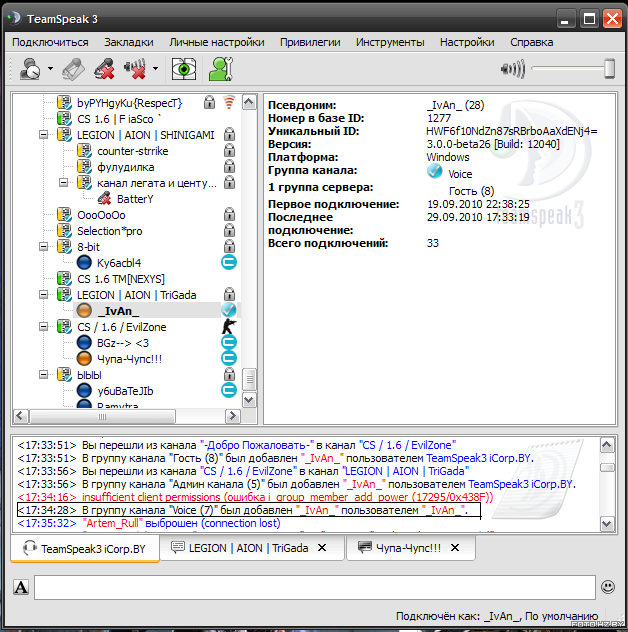Collapse the 8-bit channel node
628x632 pixels.
44,246
